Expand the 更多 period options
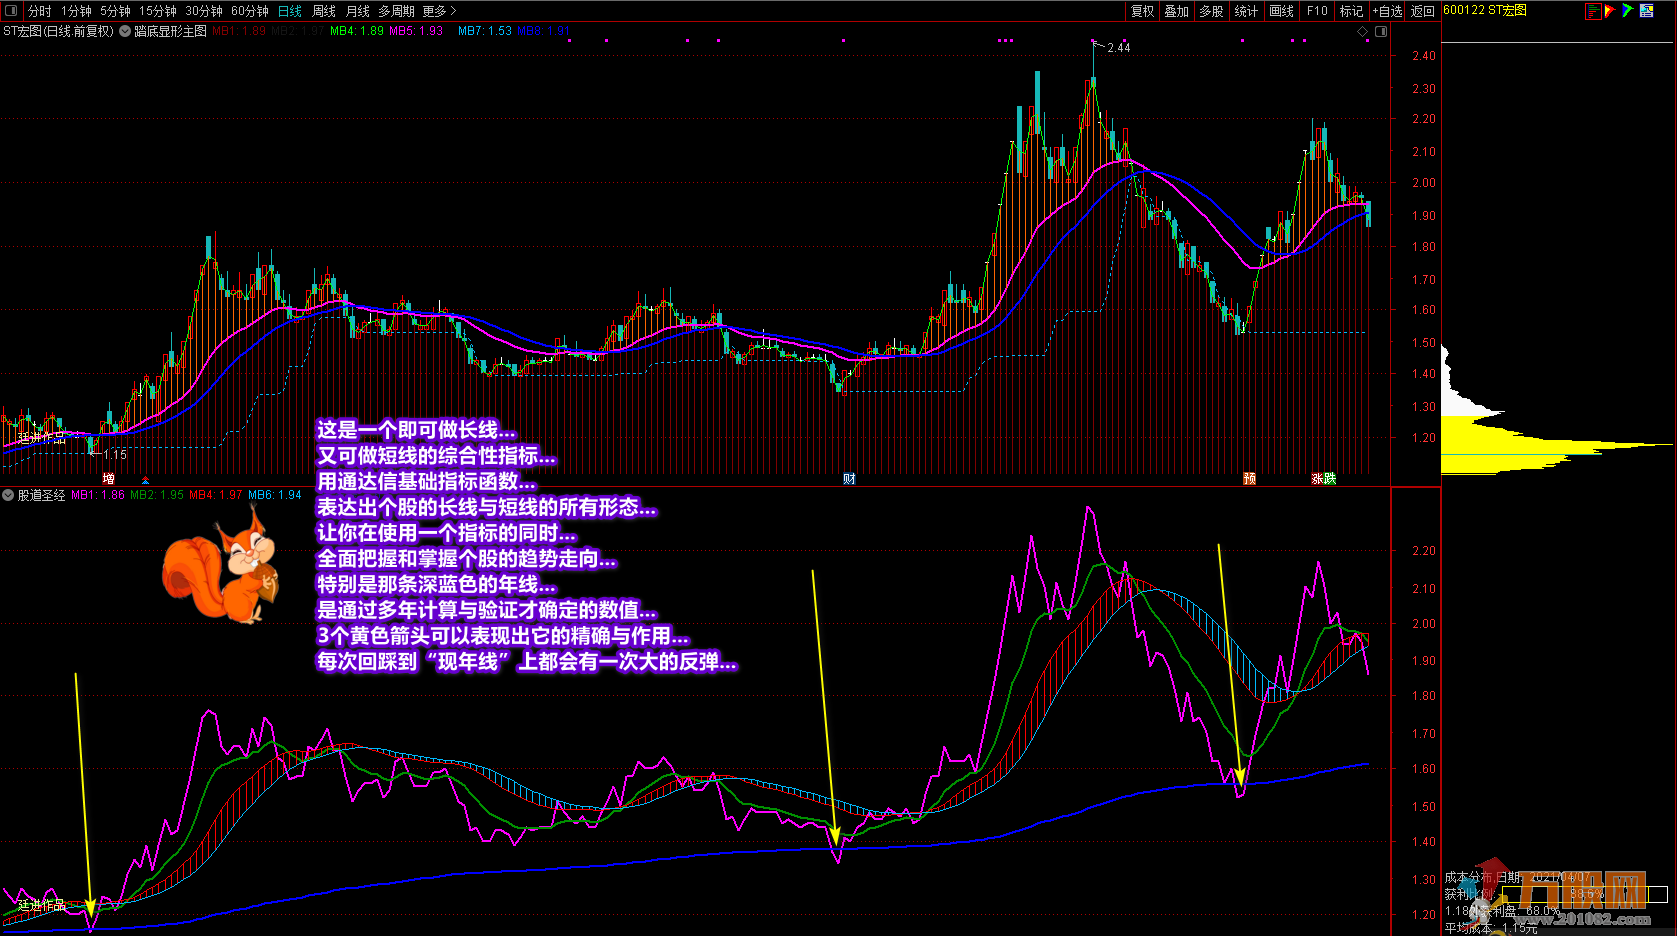The height and width of the screenshot is (936, 1677). point(439,11)
